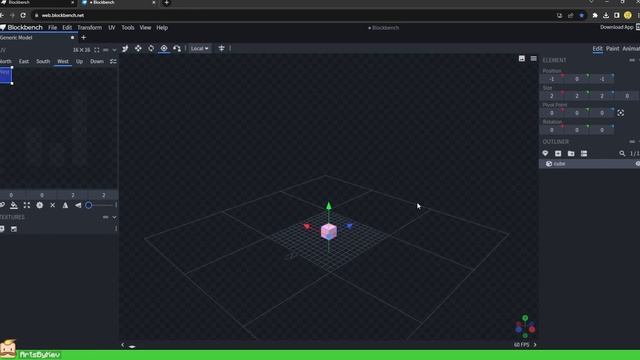The width and height of the screenshot is (640, 360).
Task: Switch to the Edit mode tab
Action: pyautogui.click(x=597, y=48)
